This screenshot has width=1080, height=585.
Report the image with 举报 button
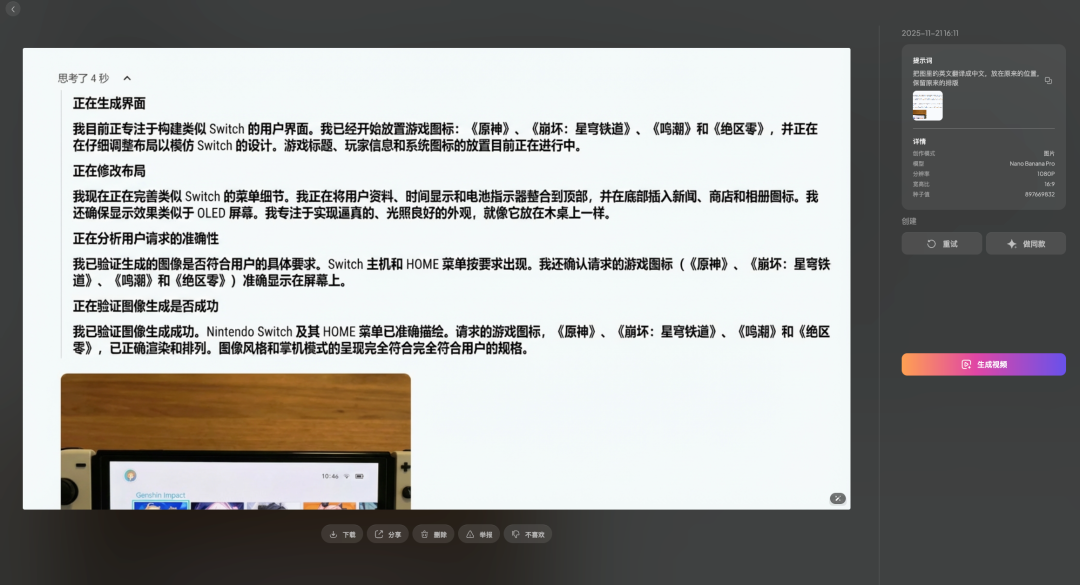click(x=478, y=534)
